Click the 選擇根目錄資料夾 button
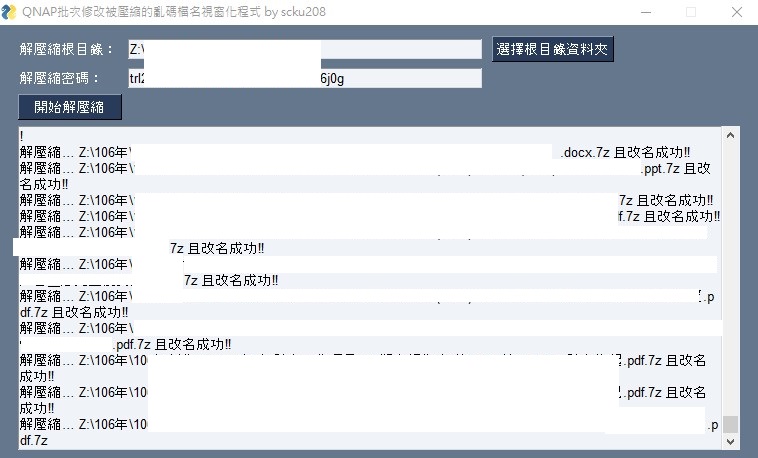Image resolution: width=758 pixels, height=458 pixels. (553, 49)
